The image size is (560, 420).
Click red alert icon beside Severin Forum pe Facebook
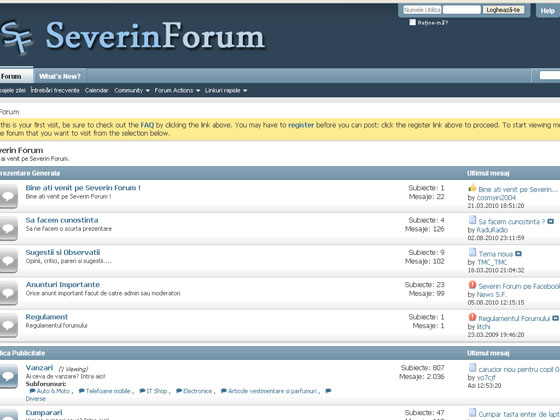click(472, 285)
